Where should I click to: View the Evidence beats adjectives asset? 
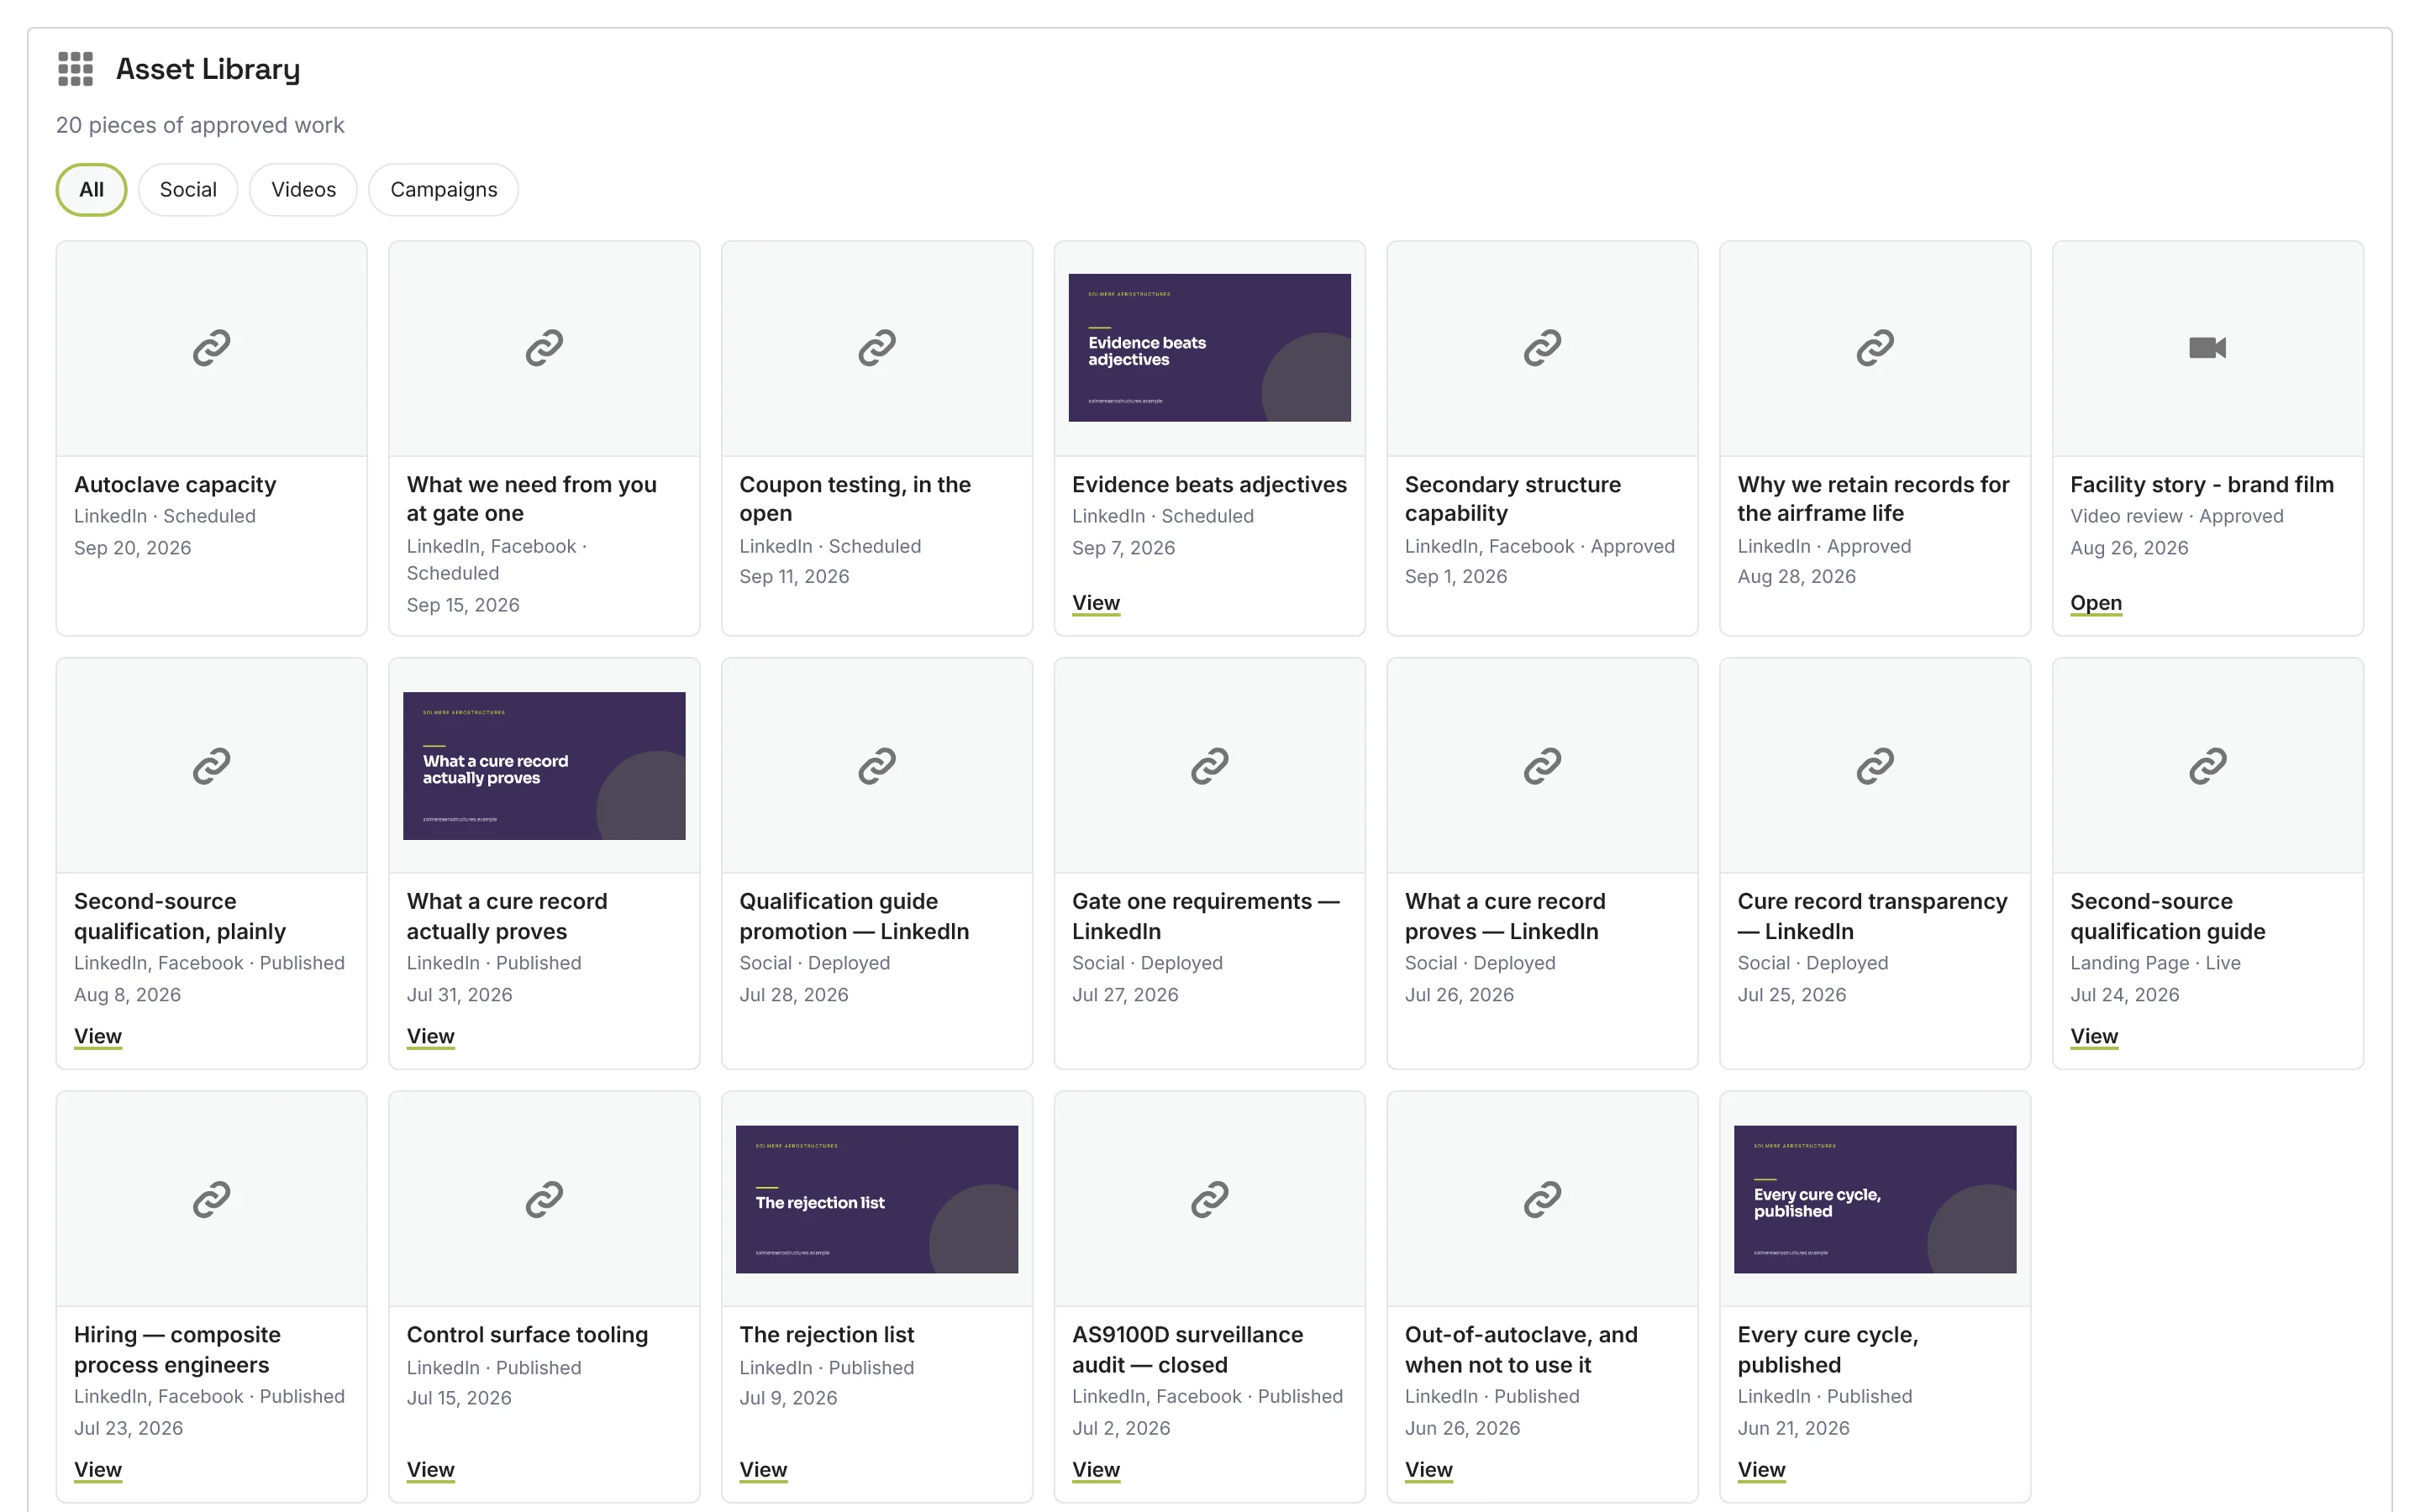coord(1095,603)
